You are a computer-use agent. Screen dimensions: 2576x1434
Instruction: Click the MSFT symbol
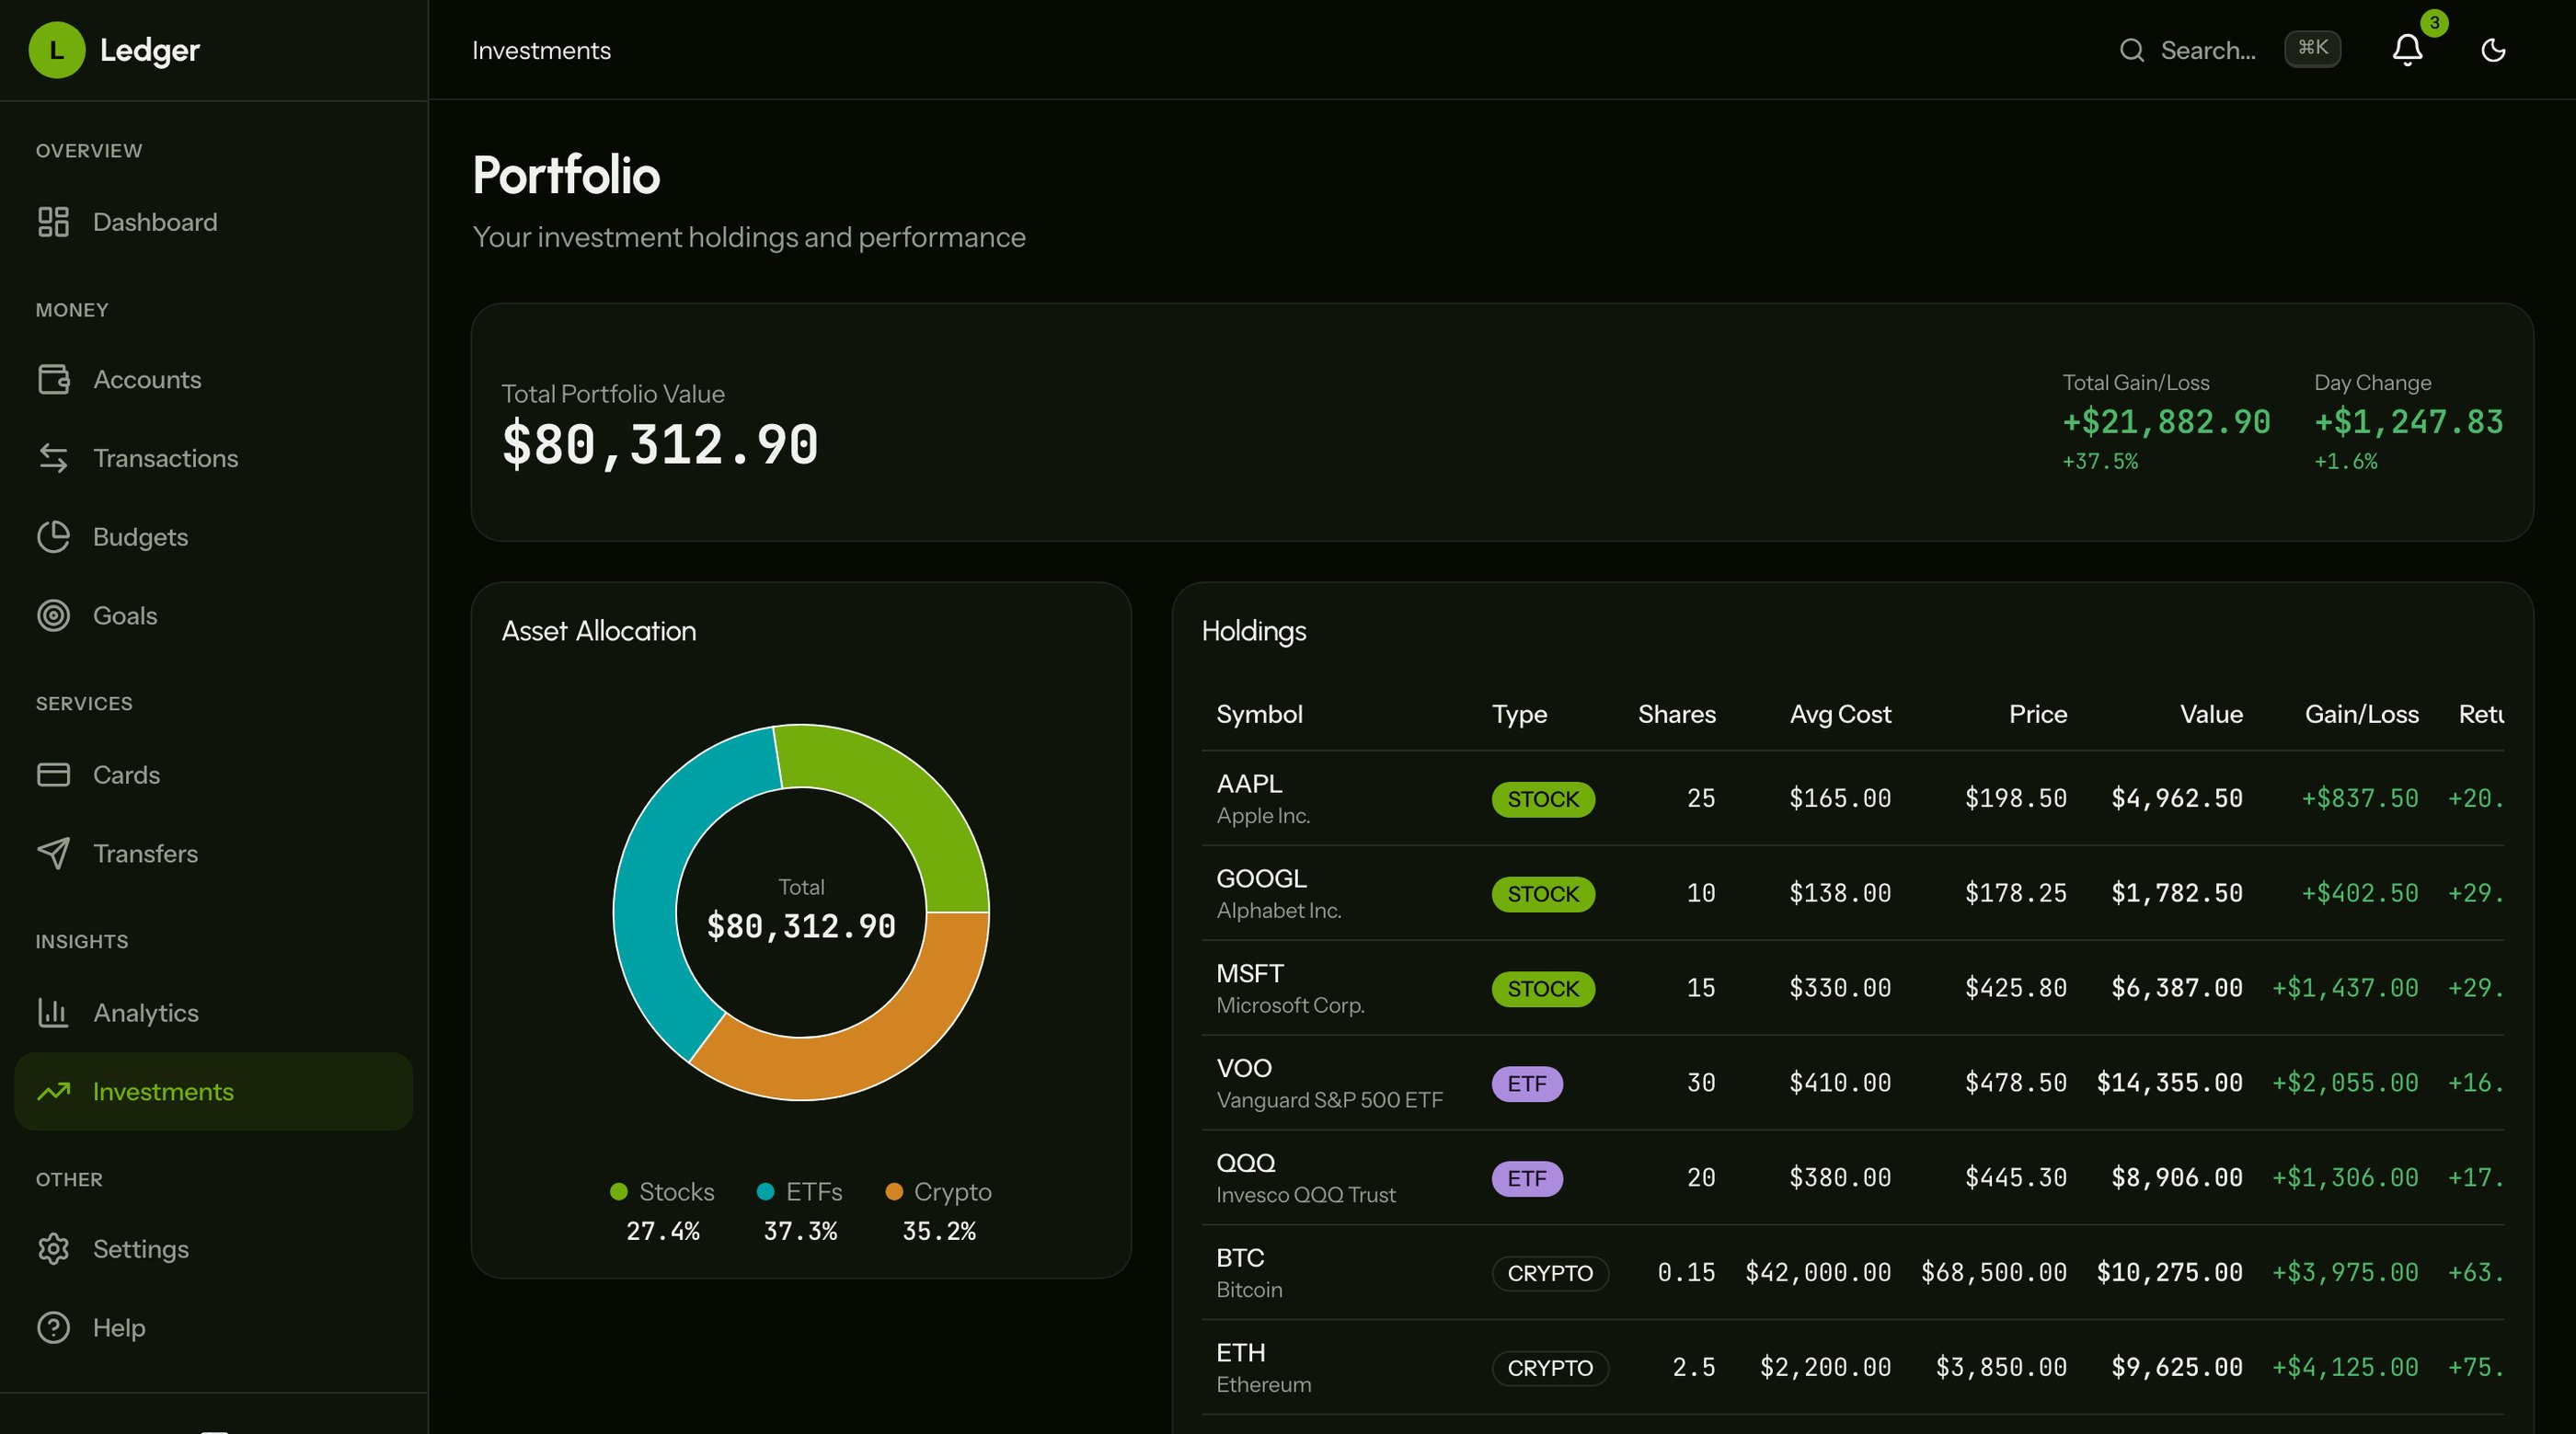(1250, 974)
